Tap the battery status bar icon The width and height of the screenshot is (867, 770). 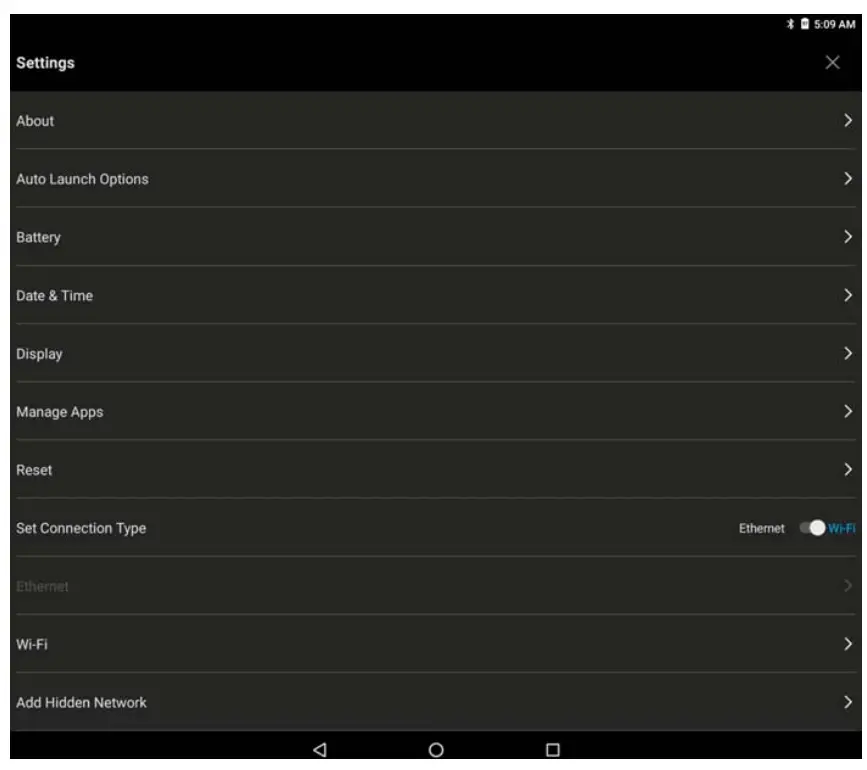(x=805, y=24)
